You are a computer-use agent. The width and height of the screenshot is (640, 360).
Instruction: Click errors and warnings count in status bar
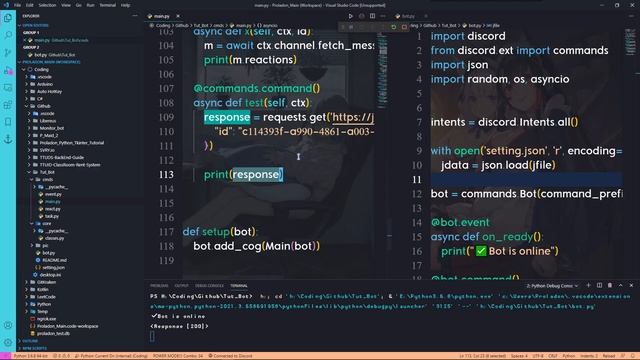(x=61, y=356)
